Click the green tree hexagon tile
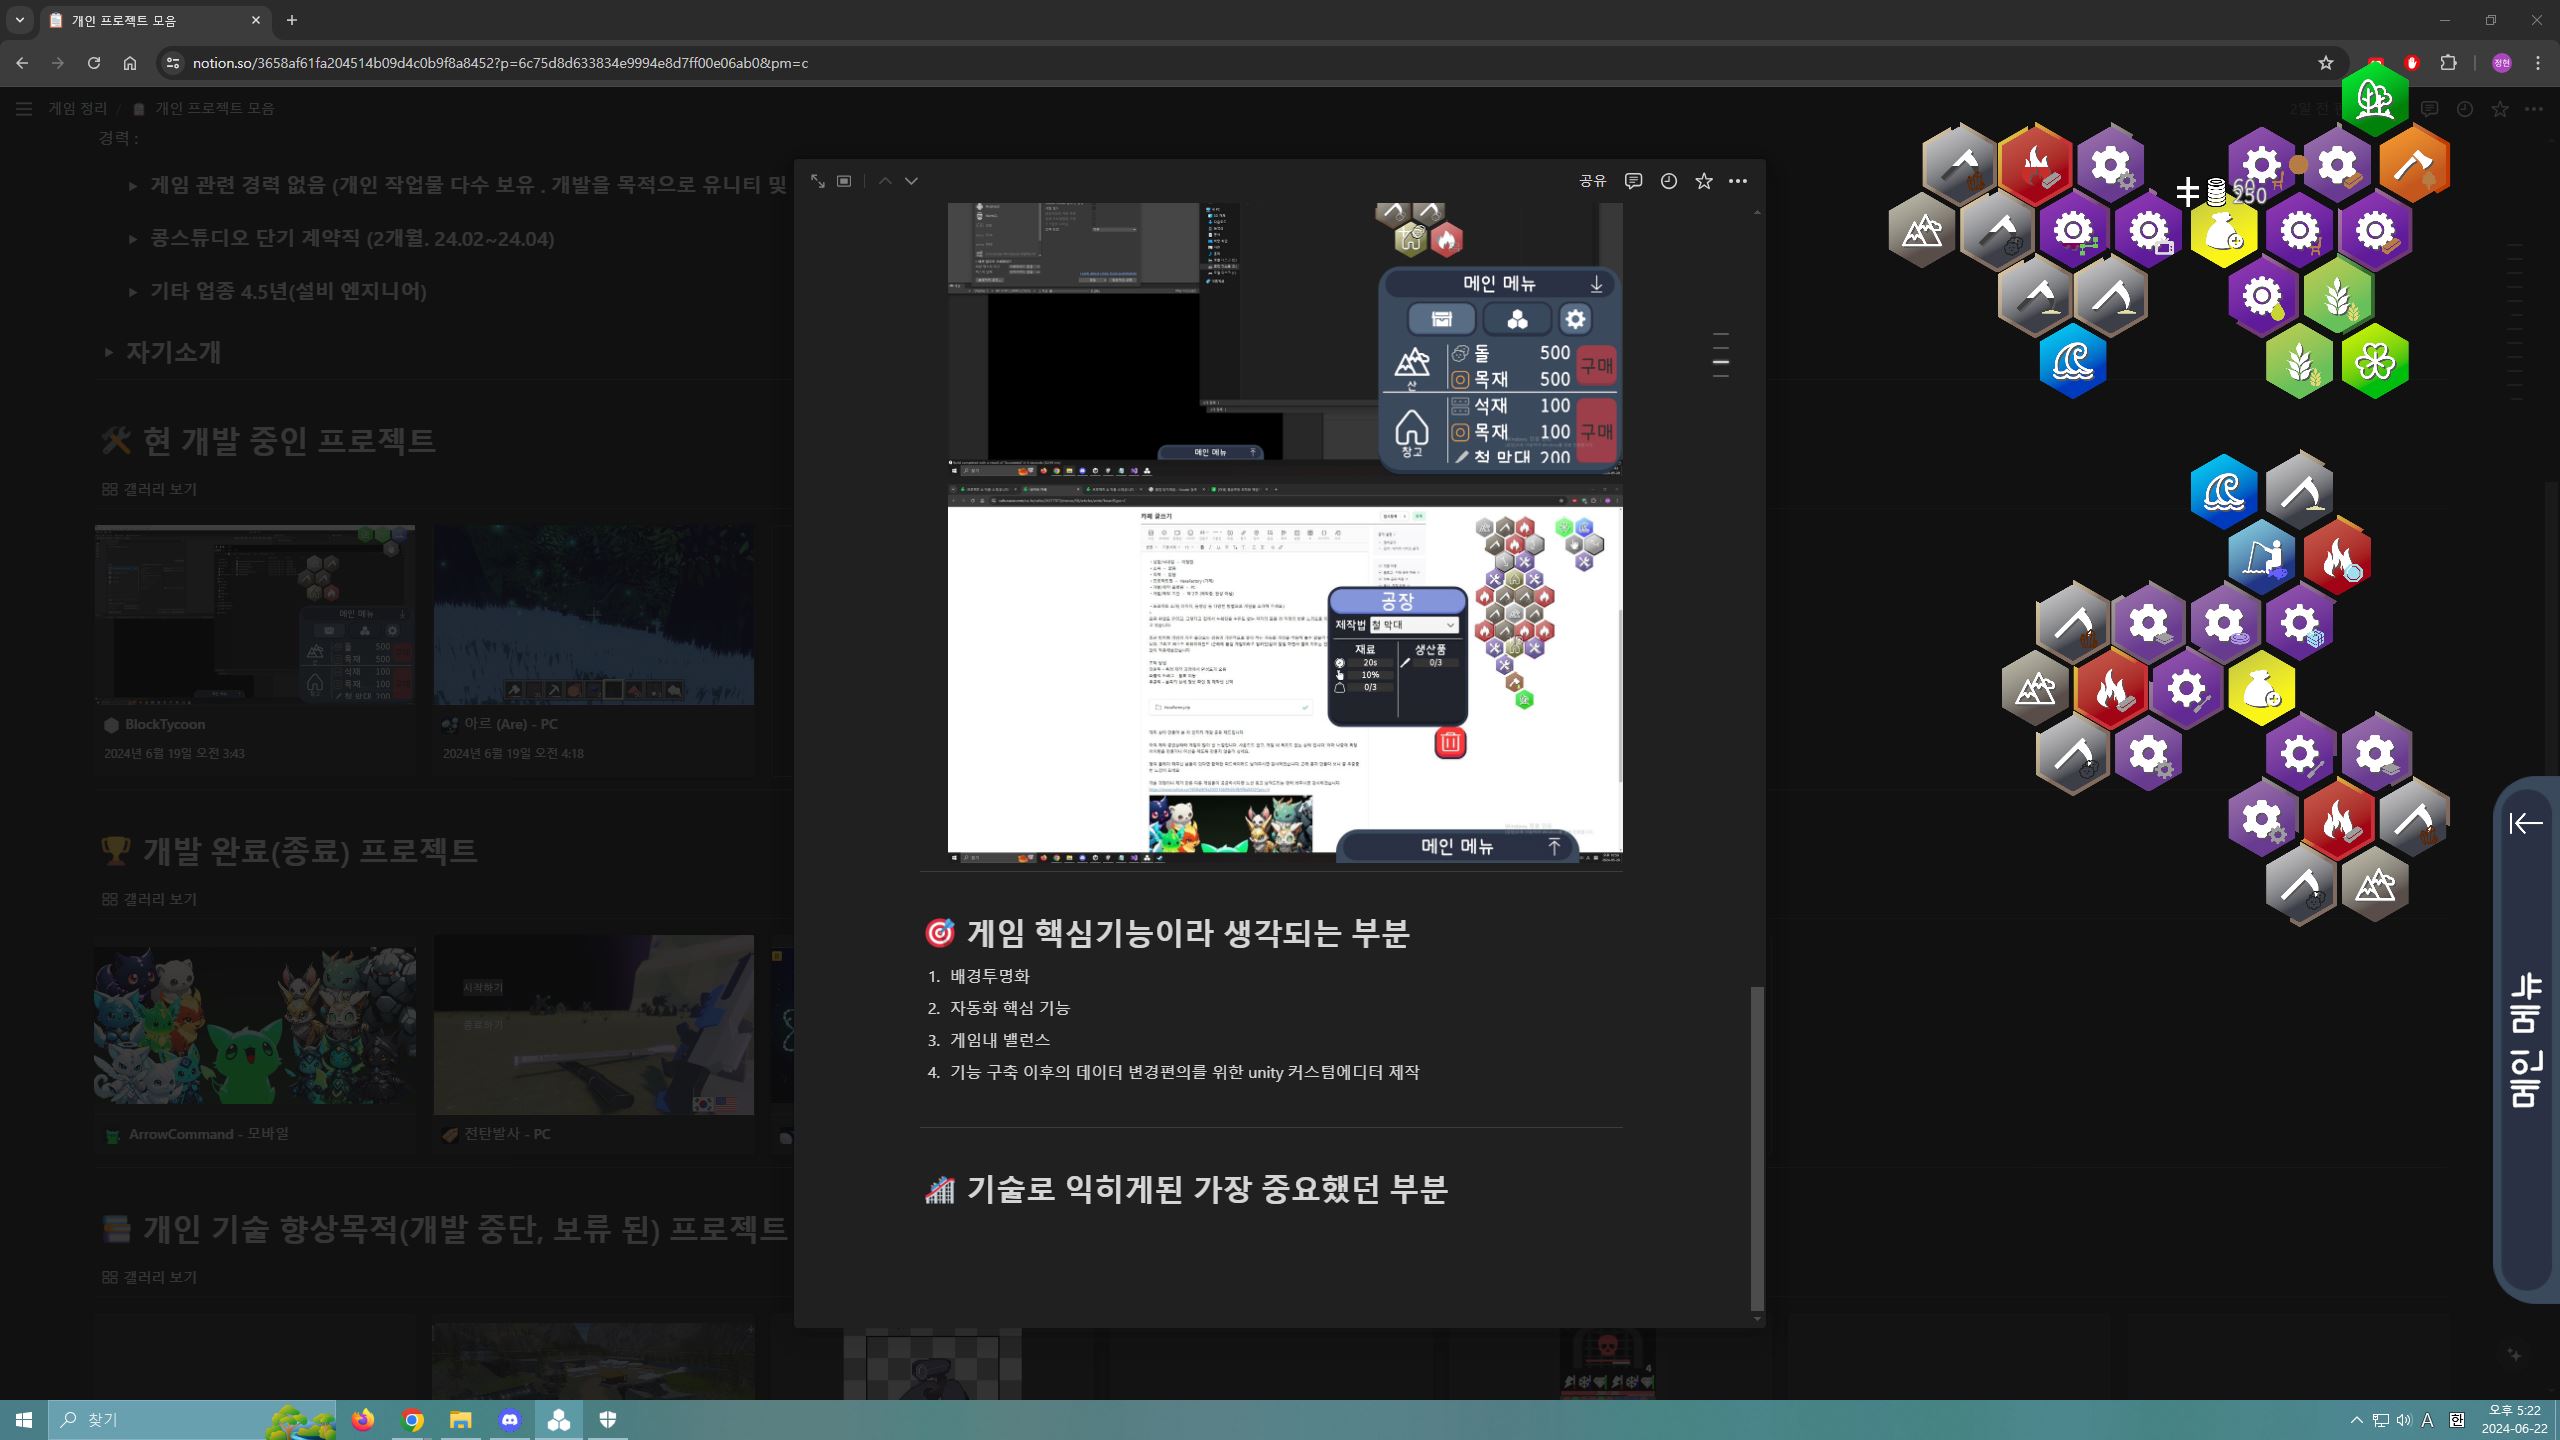This screenshot has width=2560, height=1440. (2374, 98)
